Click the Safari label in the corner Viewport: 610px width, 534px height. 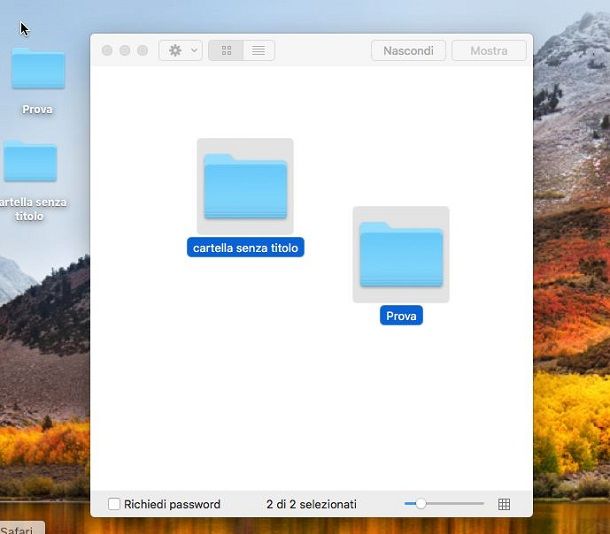pyautogui.click(x=17, y=530)
